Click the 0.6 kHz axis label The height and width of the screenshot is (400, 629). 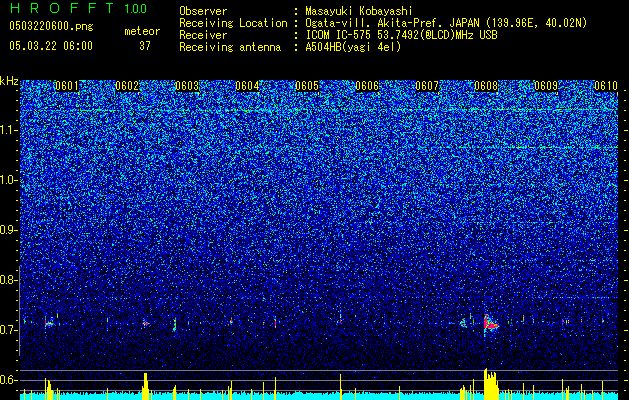pyautogui.click(x=9, y=380)
